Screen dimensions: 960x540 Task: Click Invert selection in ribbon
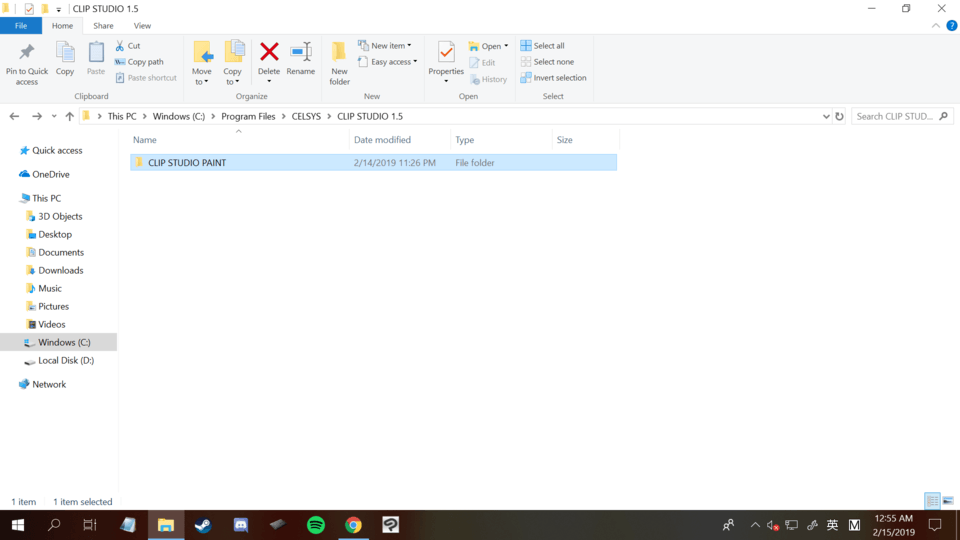[553, 78]
